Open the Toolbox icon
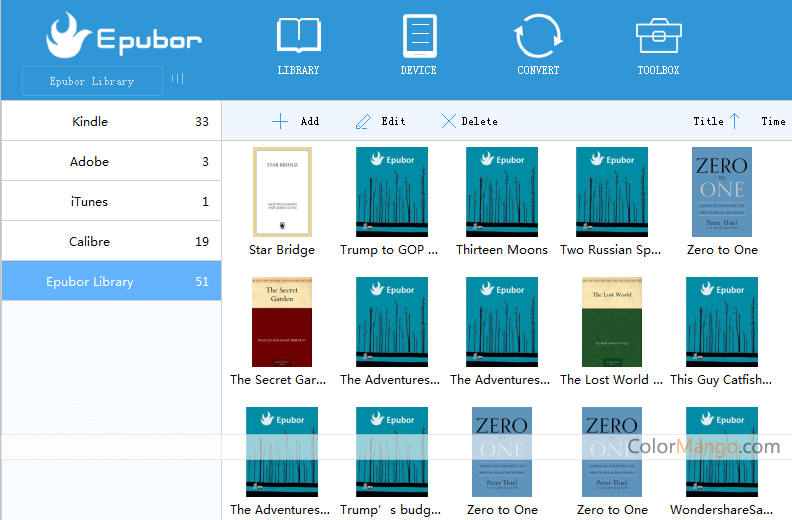Image resolution: width=792 pixels, height=520 pixels. click(x=658, y=36)
